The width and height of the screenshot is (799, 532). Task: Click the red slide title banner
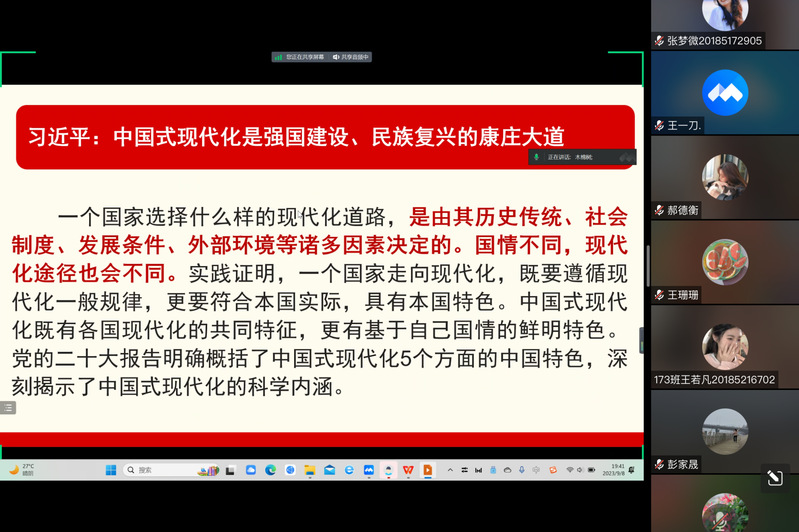[x=325, y=137]
